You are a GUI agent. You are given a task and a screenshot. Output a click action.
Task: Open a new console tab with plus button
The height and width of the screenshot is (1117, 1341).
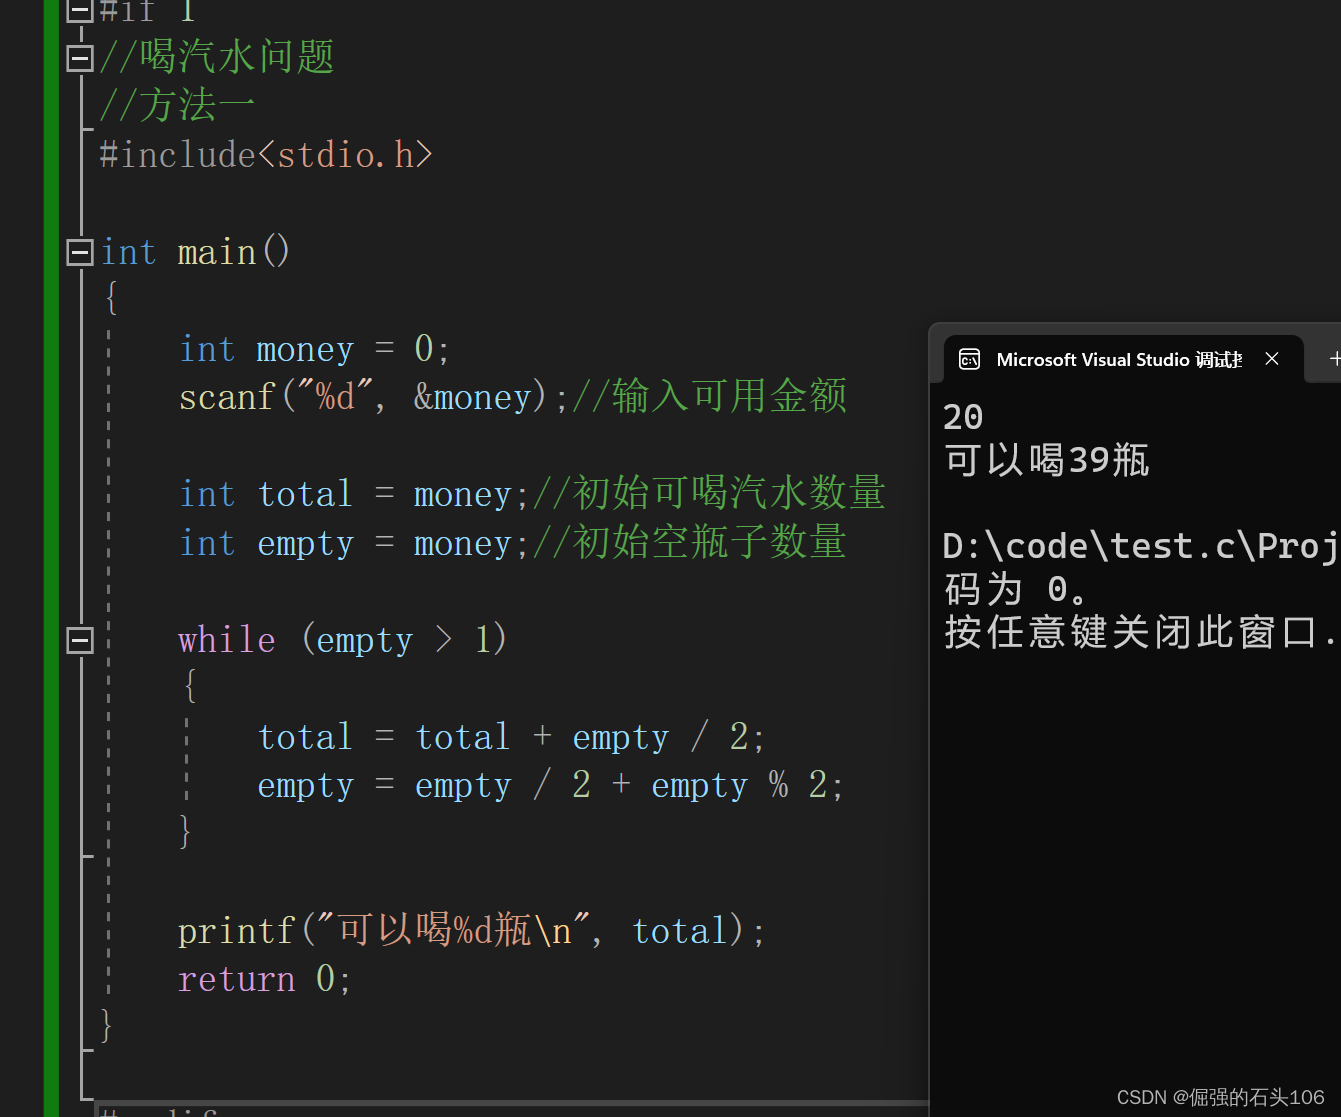tap(1334, 359)
